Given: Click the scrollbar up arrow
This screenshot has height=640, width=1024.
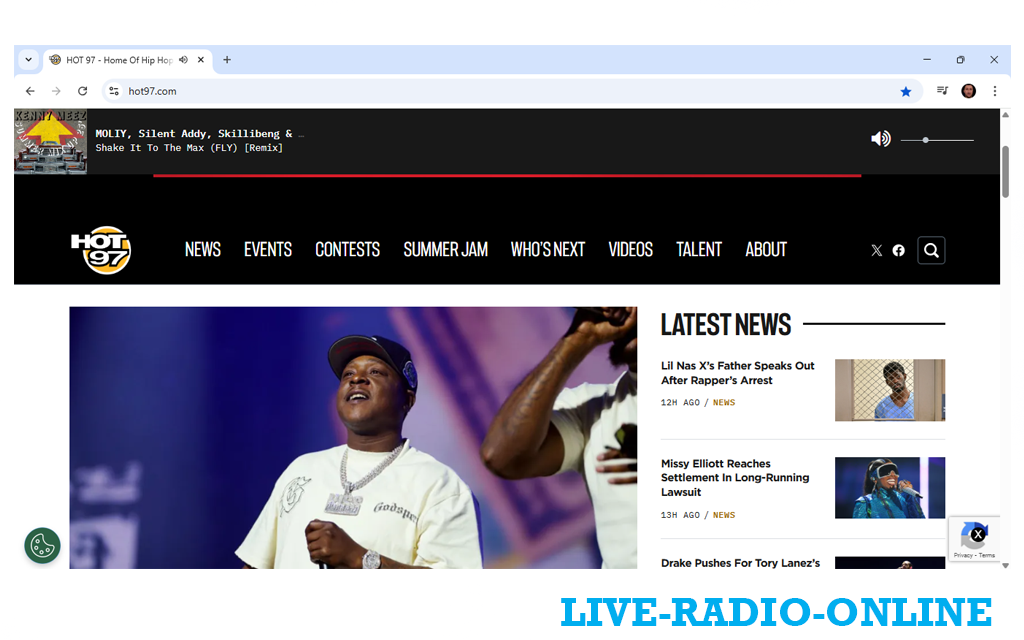Looking at the screenshot, I should 1006,114.
